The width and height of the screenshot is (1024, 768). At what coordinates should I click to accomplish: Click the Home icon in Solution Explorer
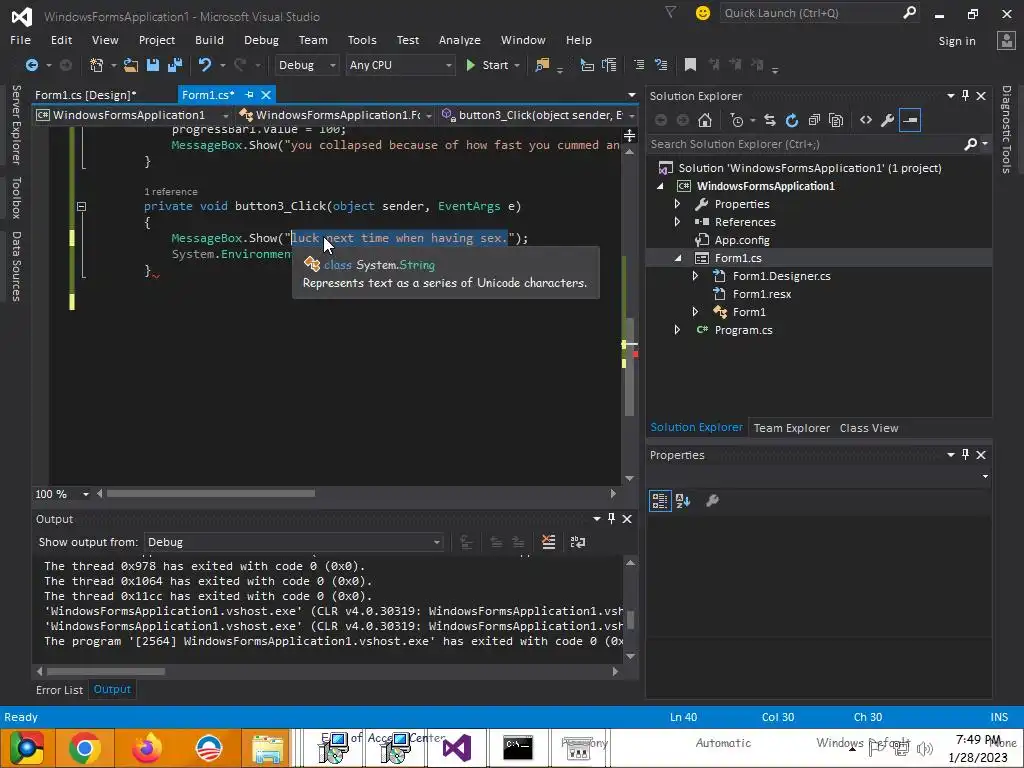point(705,120)
